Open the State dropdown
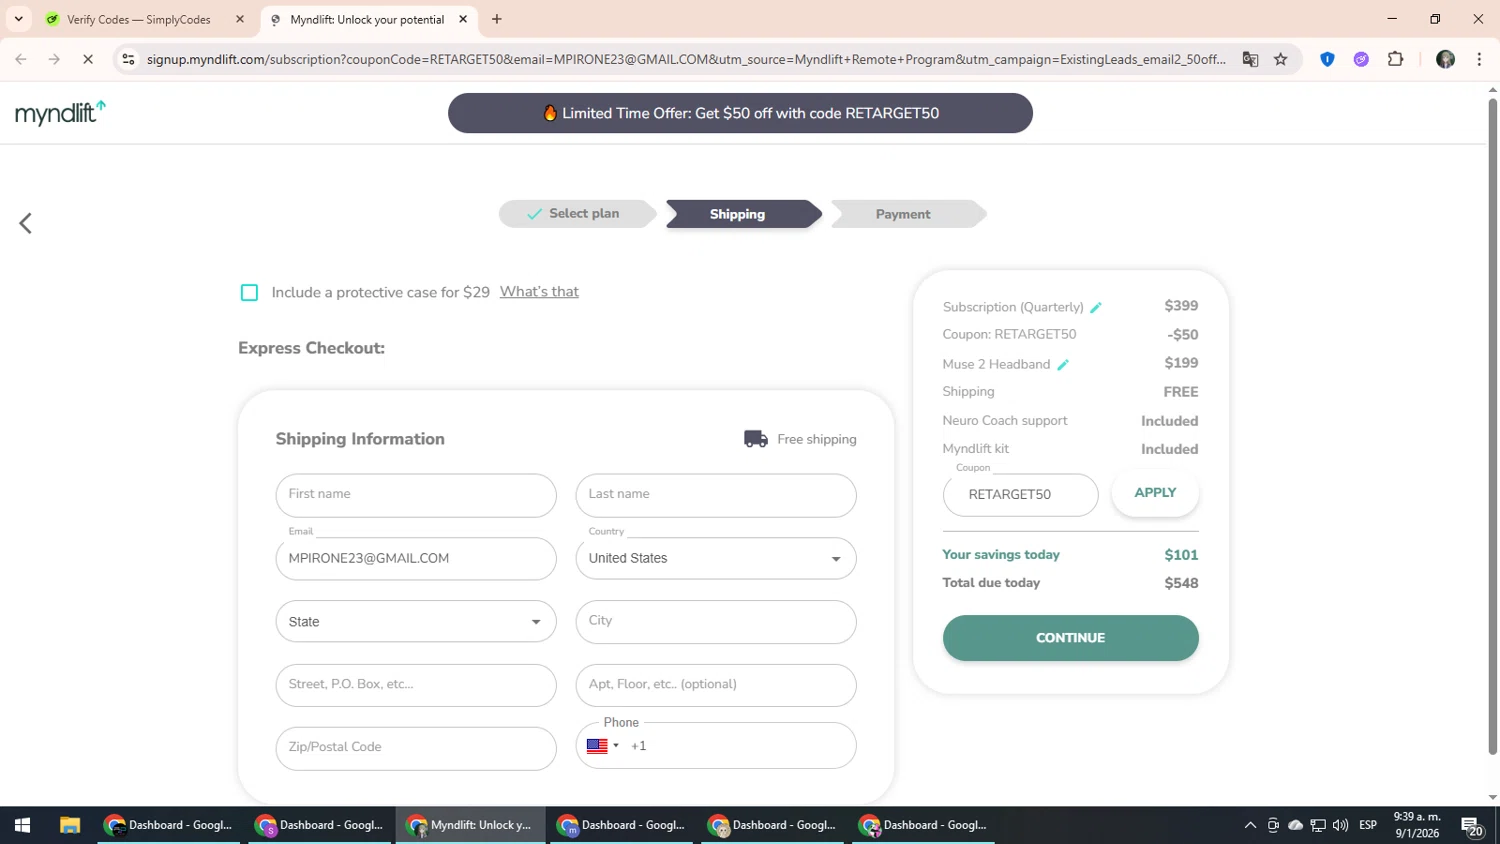 point(416,622)
